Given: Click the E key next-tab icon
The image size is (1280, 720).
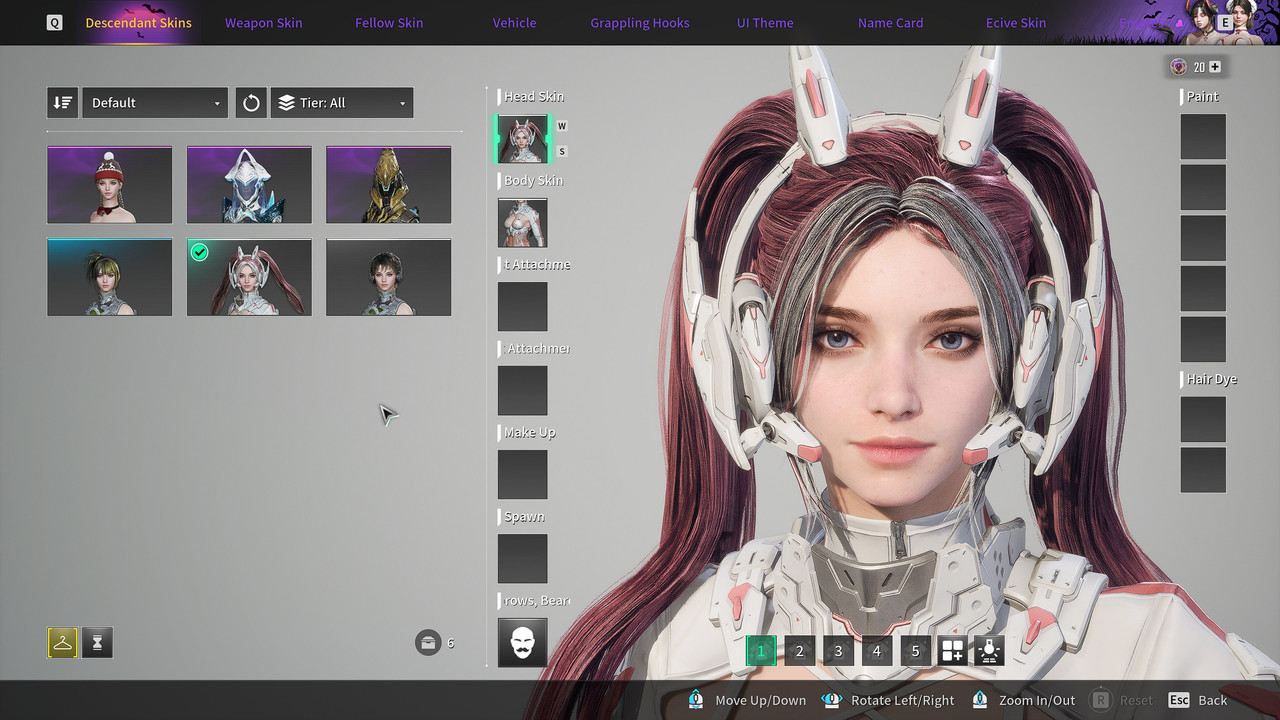Looking at the screenshot, I should tap(1224, 22).
